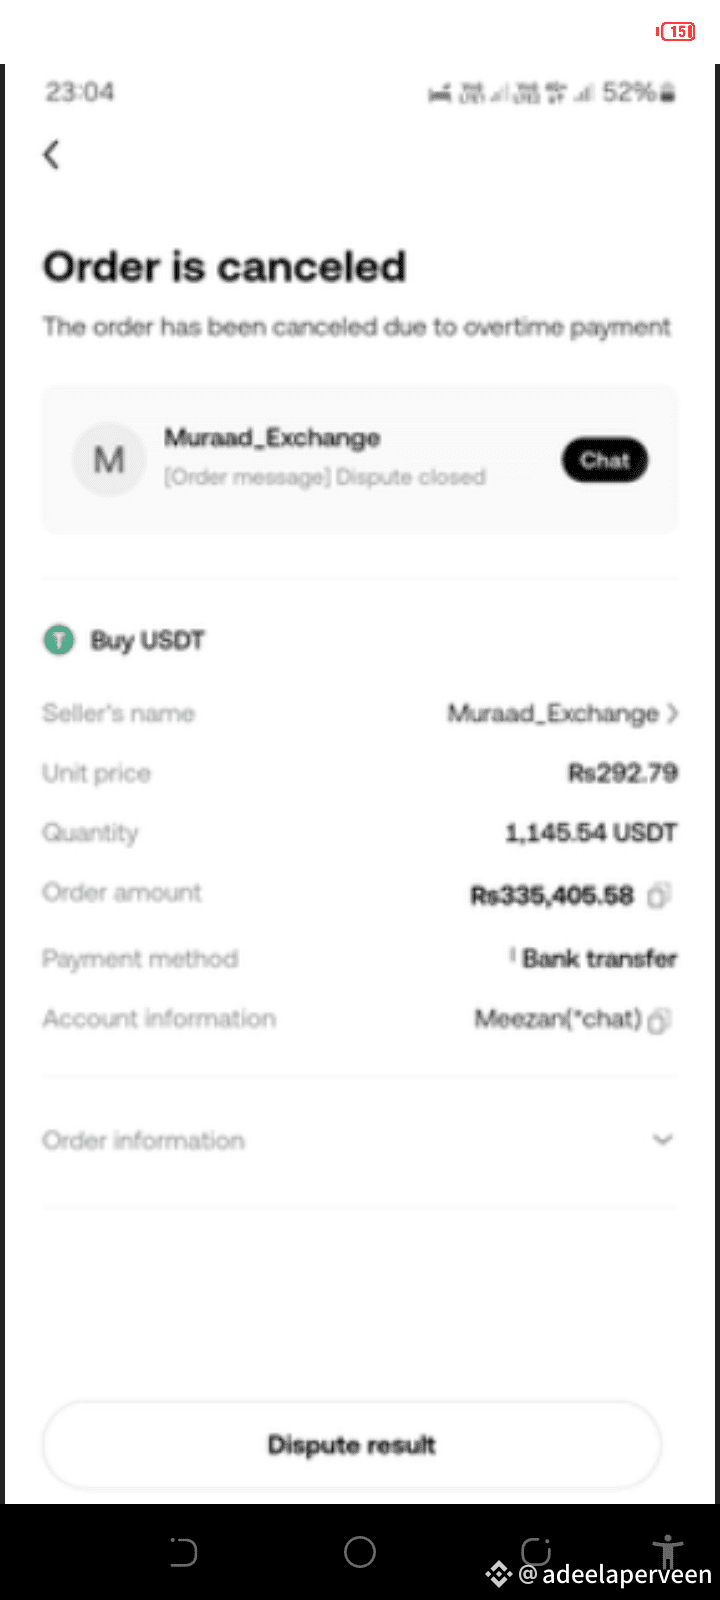This screenshot has width=720, height=1600.
Task: Open seller profile via chevron after Muraad_Exchange
Action: pyautogui.click(x=673, y=713)
